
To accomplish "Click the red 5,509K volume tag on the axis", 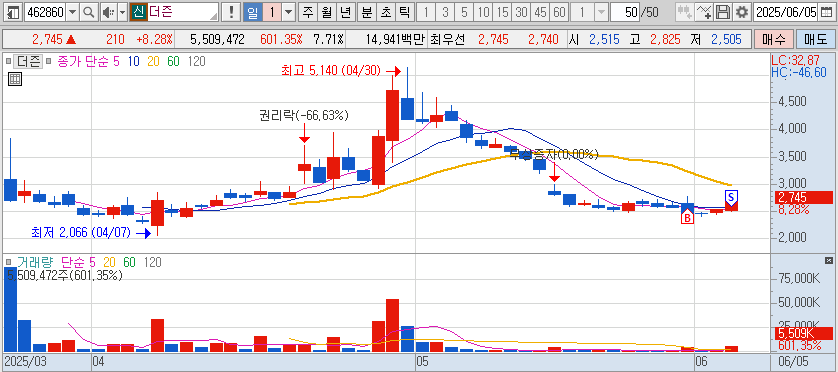I will [803, 334].
